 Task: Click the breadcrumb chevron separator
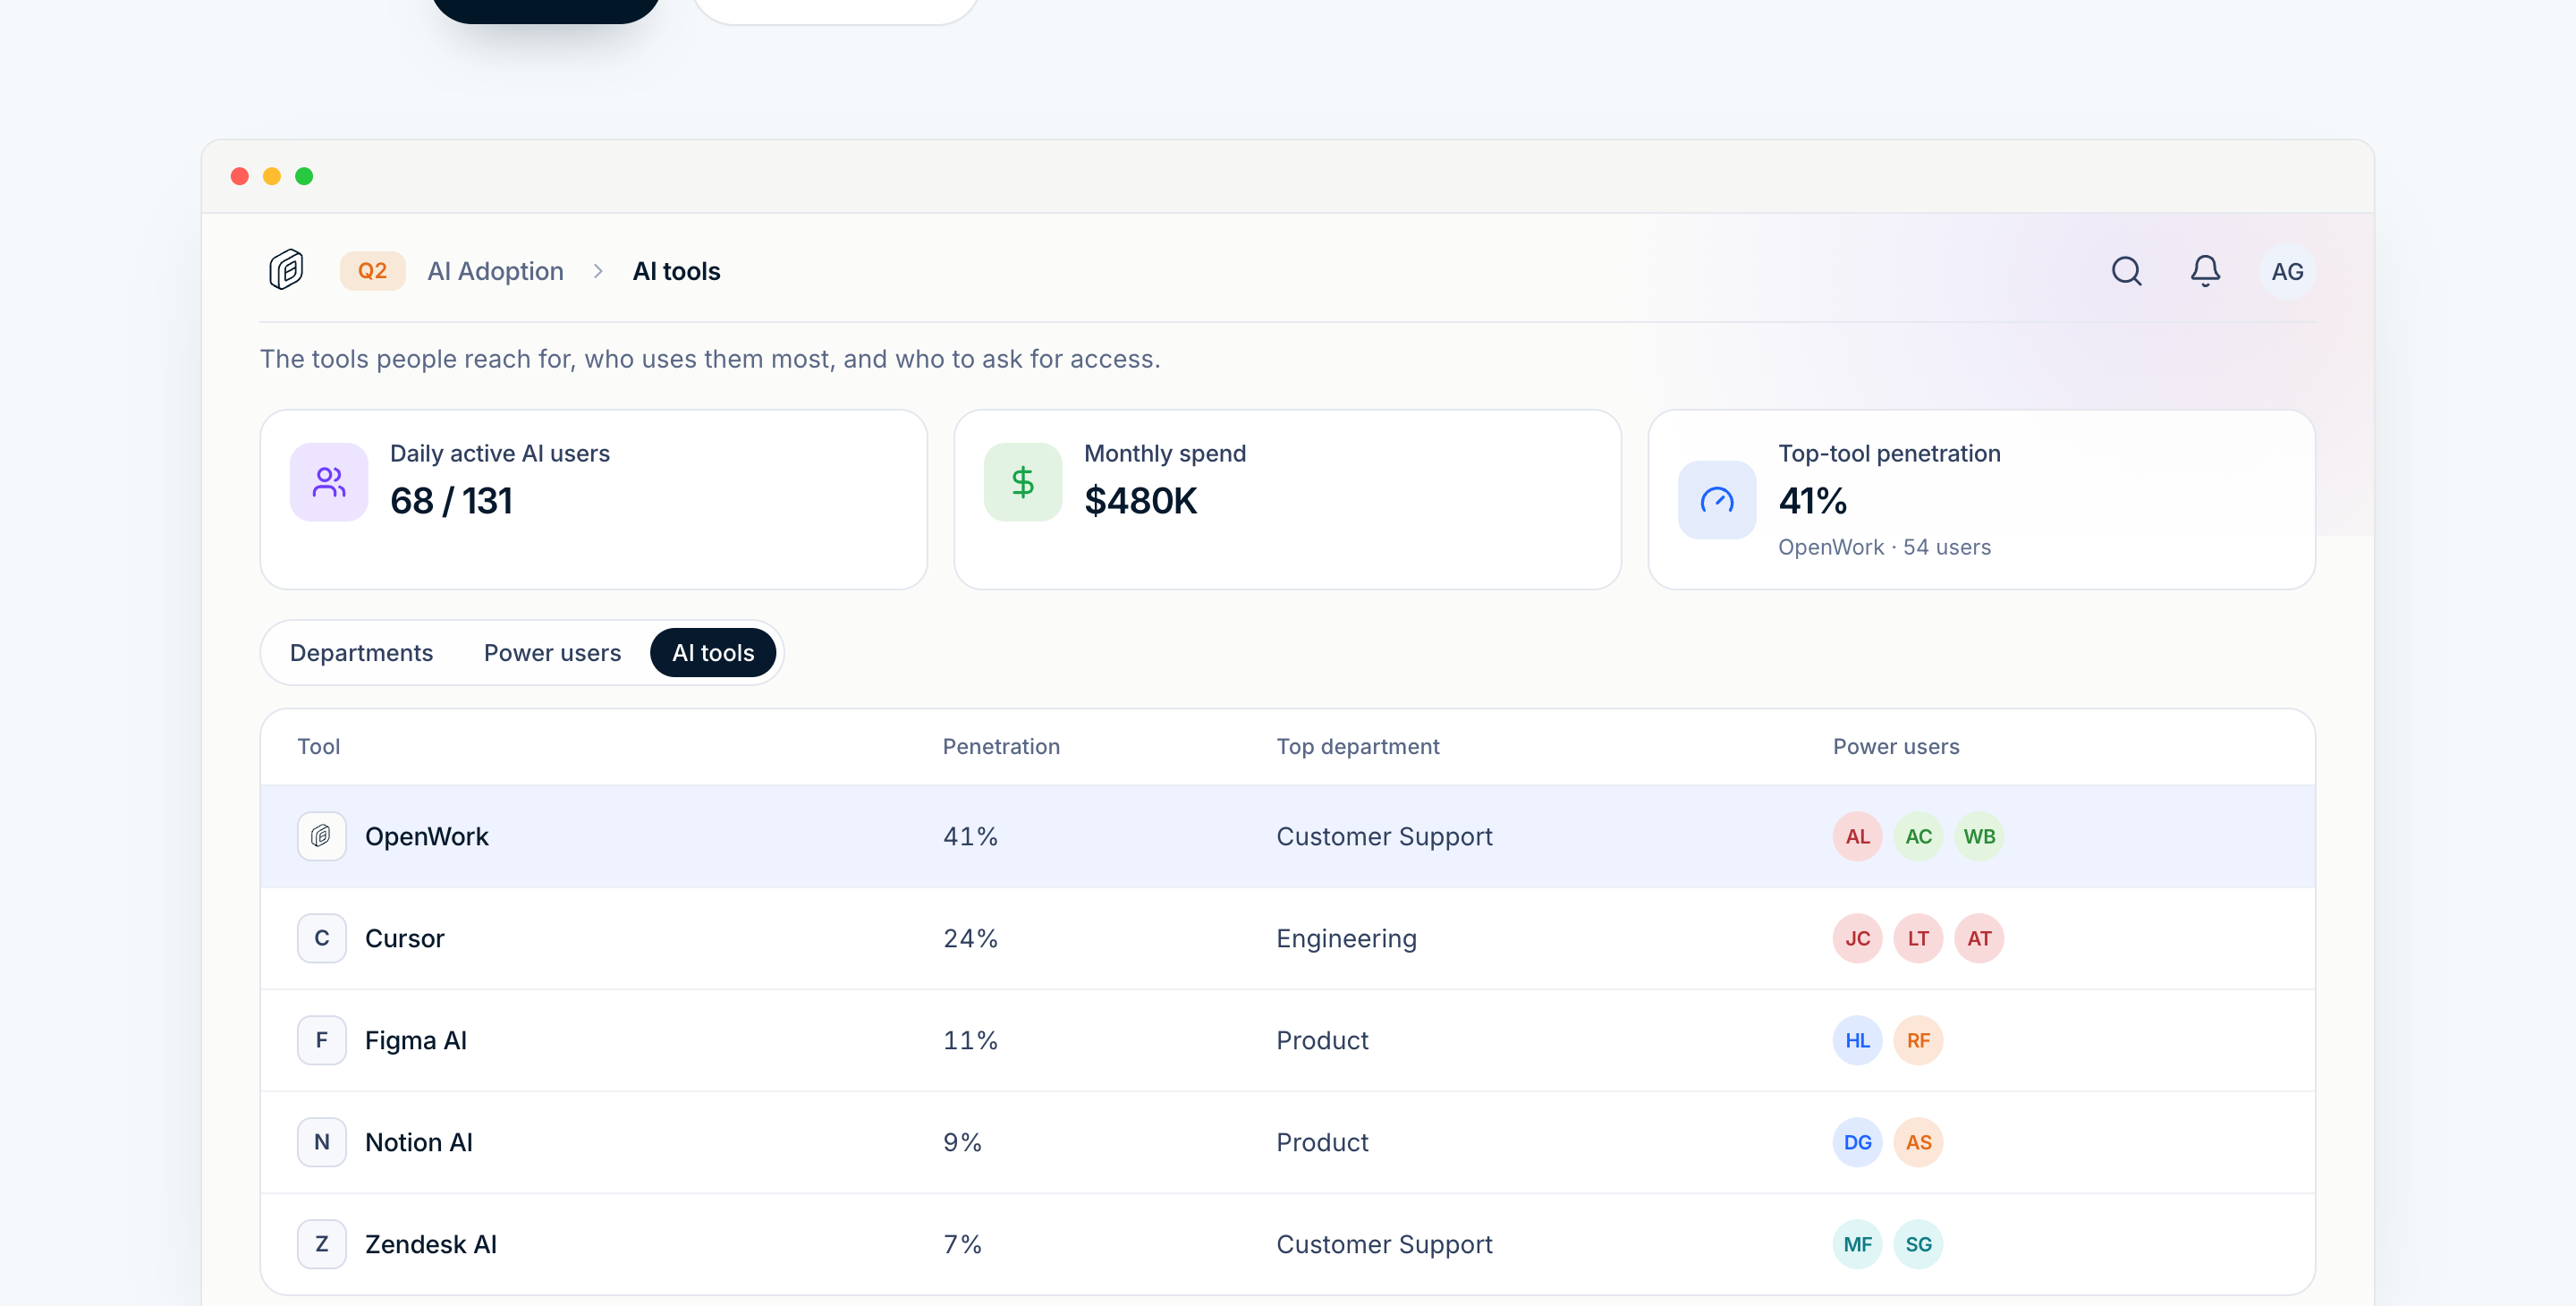point(598,271)
